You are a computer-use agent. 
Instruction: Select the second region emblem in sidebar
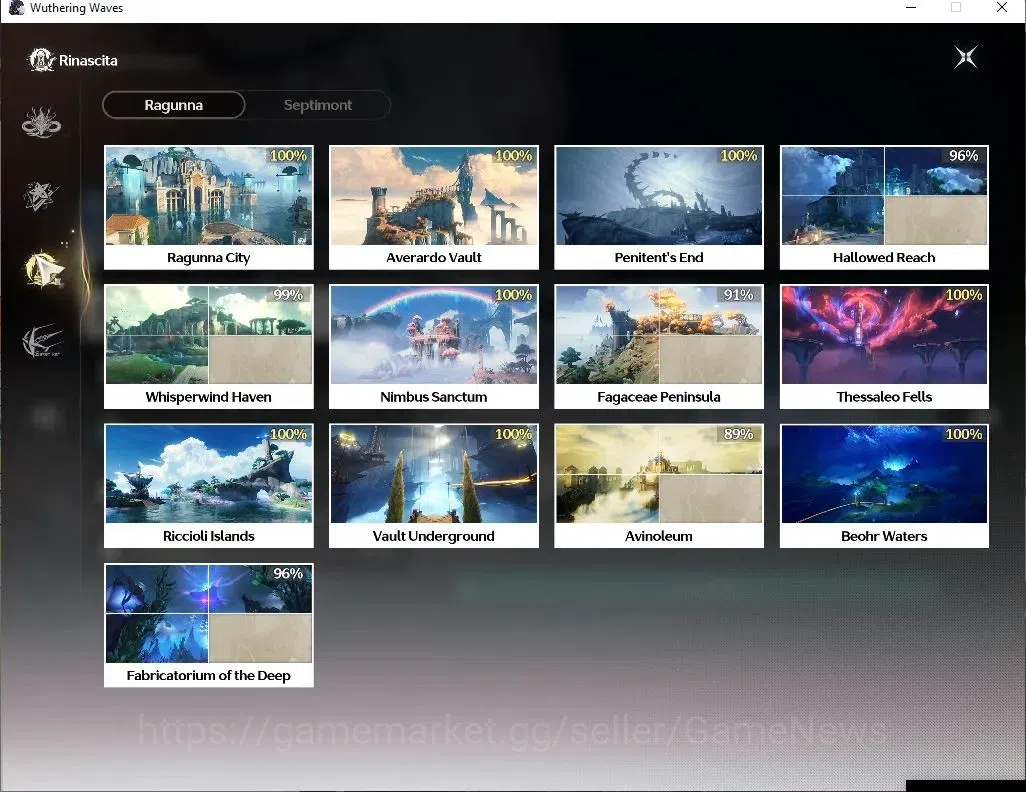41,195
